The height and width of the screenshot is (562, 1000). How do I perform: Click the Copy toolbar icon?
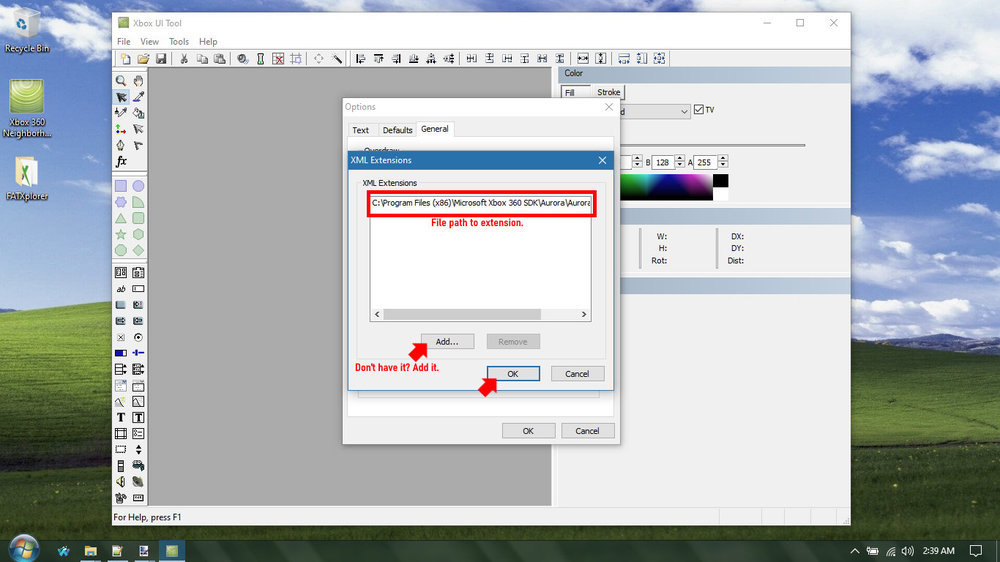tap(202, 59)
